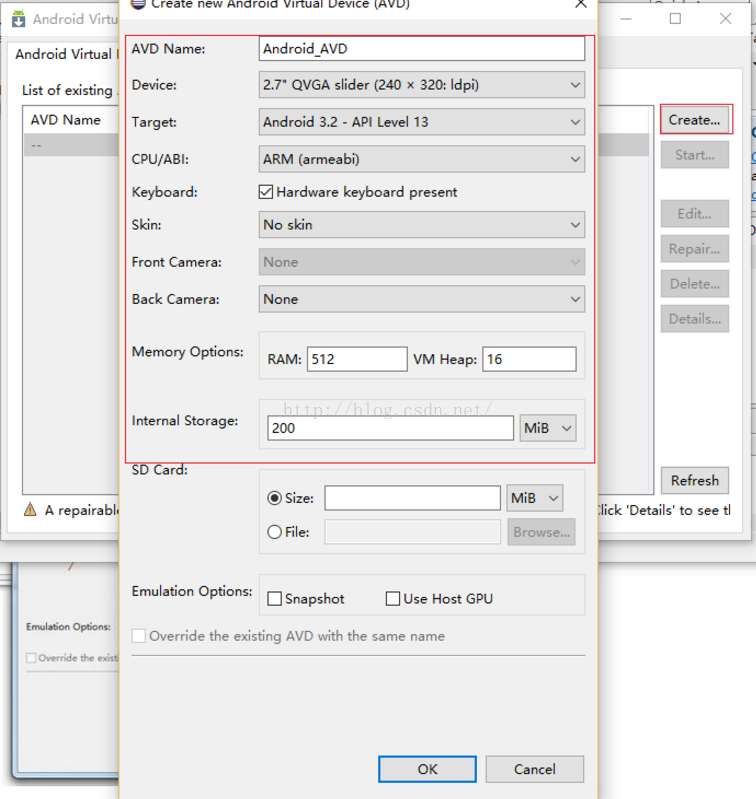The width and height of the screenshot is (756, 799).
Task: Open the Internal Storage MiB unit dropdown
Action: point(548,428)
